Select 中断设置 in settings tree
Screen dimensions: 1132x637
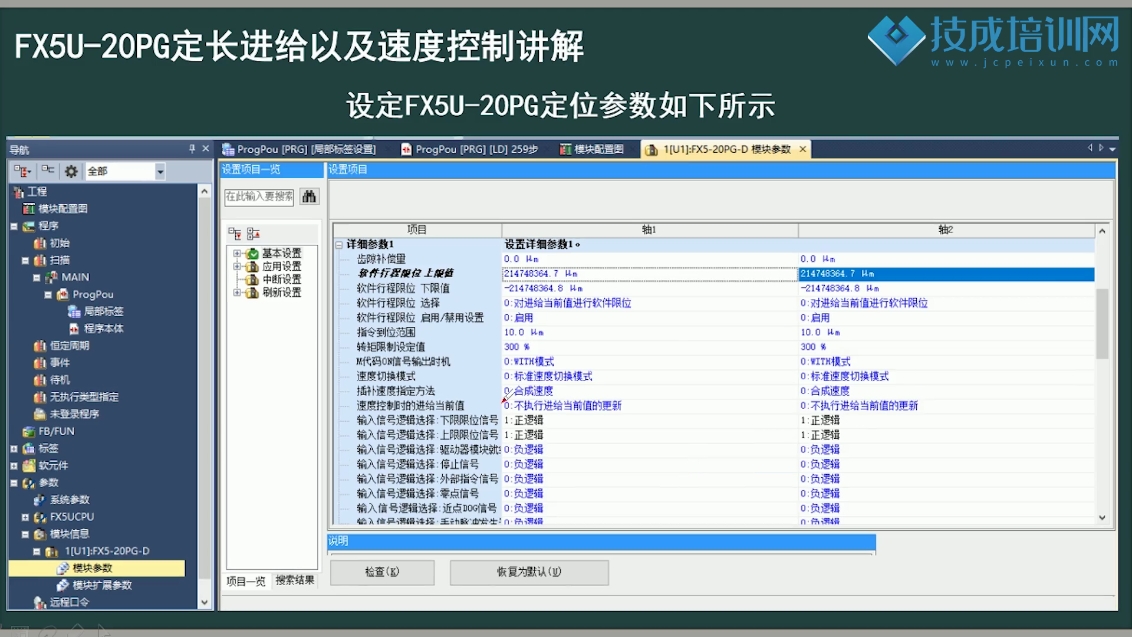pyautogui.click(x=282, y=280)
